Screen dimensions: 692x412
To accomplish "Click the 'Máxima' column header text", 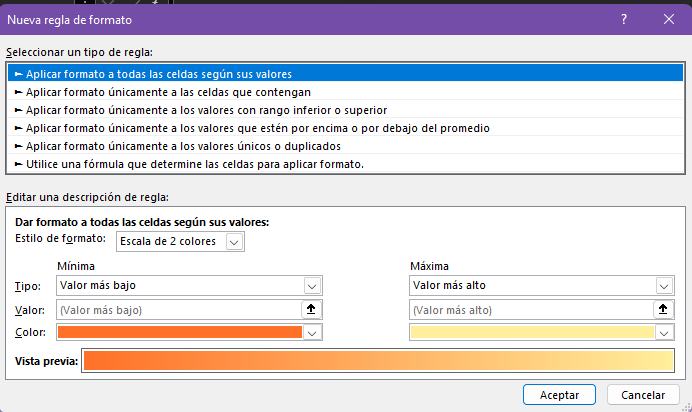I will (429, 266).
